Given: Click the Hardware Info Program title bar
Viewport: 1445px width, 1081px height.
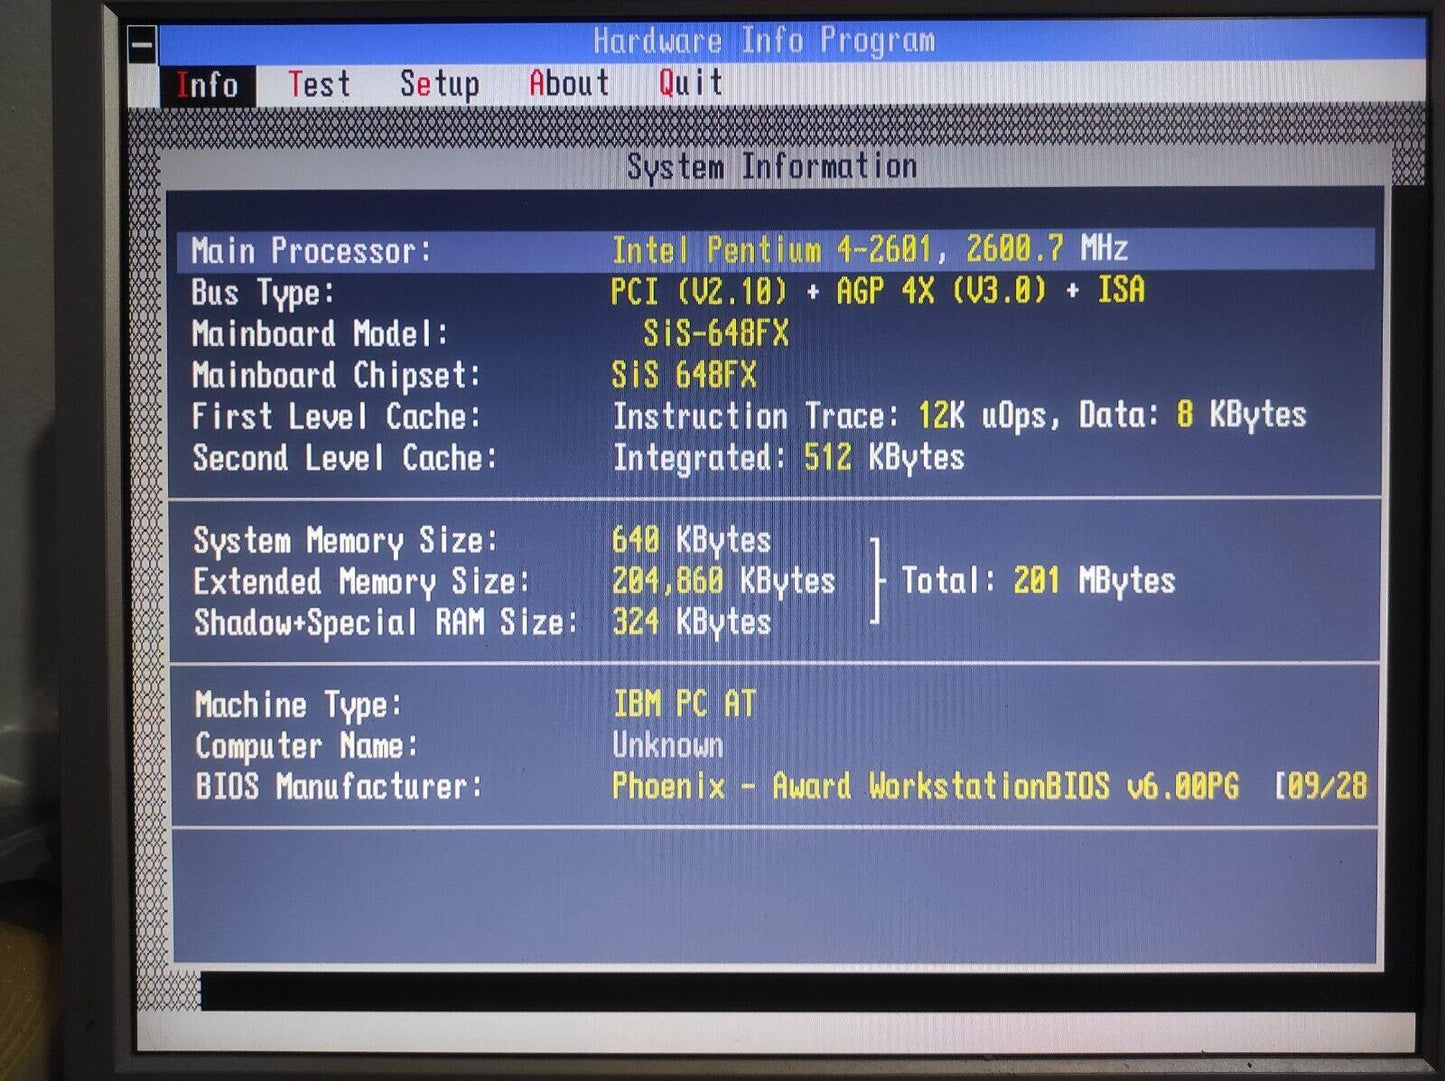Looking at the screenshot, I should coord(764,41).
